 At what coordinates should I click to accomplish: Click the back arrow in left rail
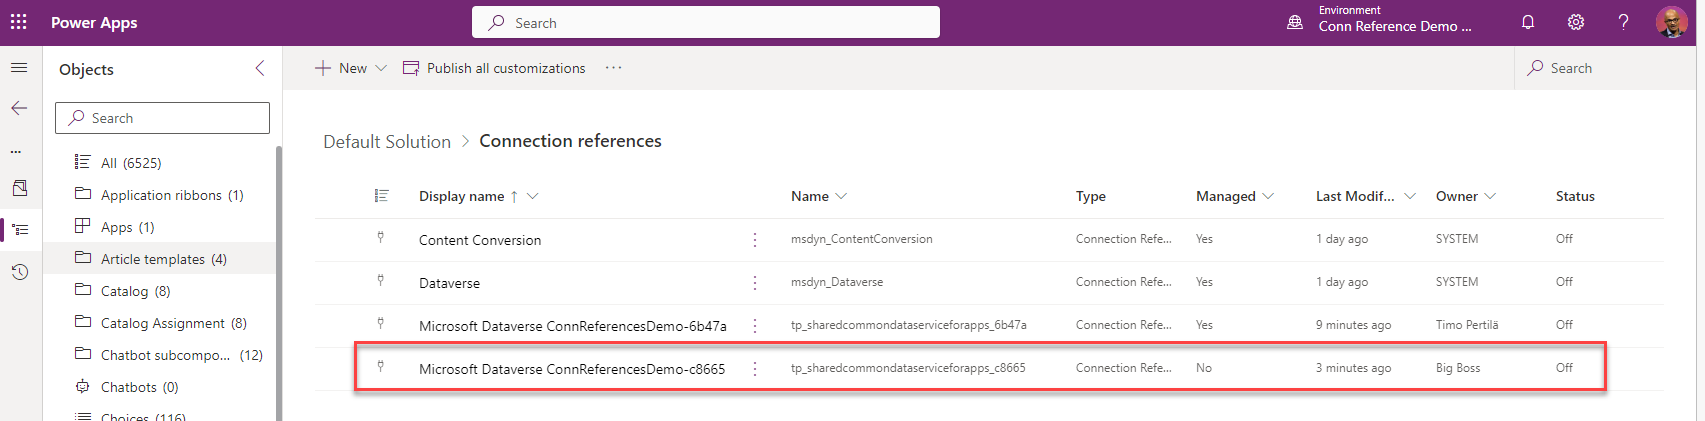coord(19,108)
